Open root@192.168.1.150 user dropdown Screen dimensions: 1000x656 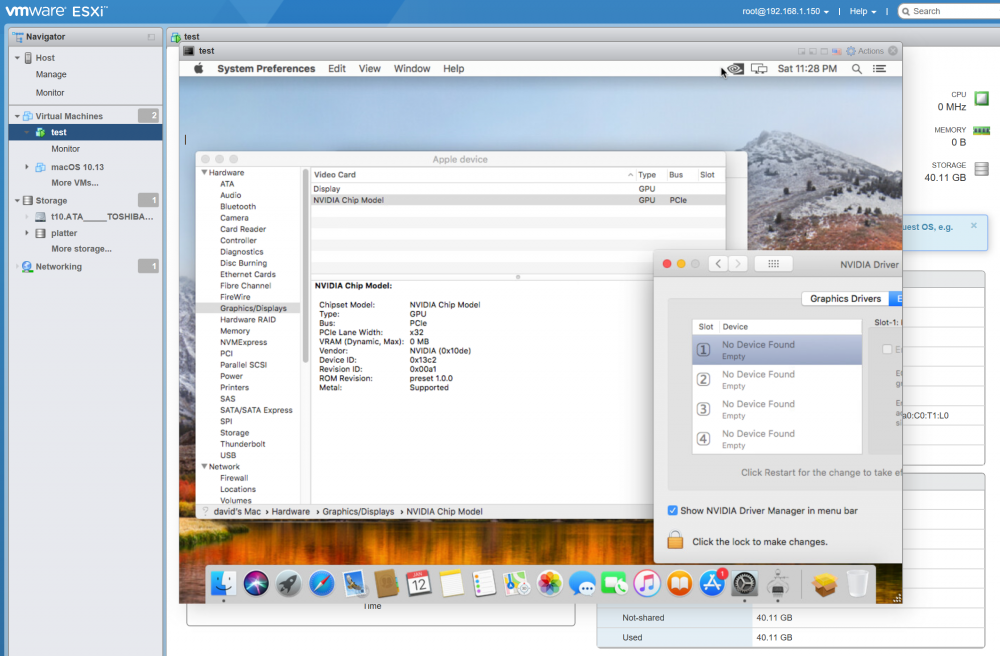pyautogui.click(x=785, y=11)
